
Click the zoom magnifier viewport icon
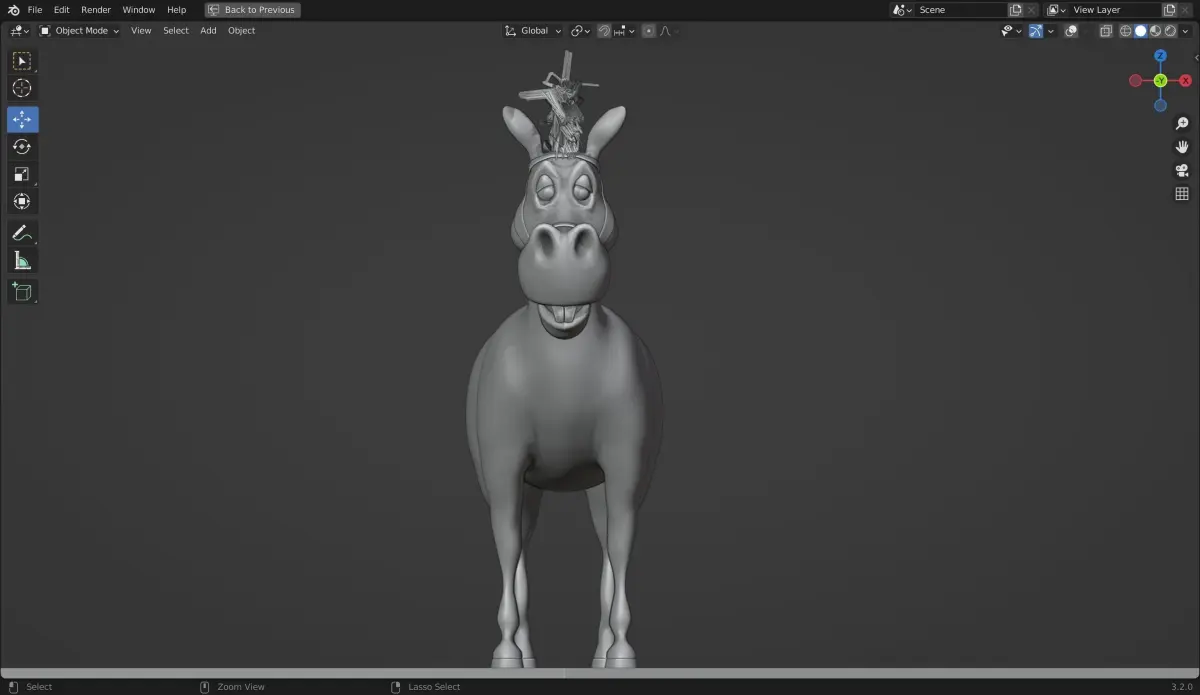tap(1182, 124)
